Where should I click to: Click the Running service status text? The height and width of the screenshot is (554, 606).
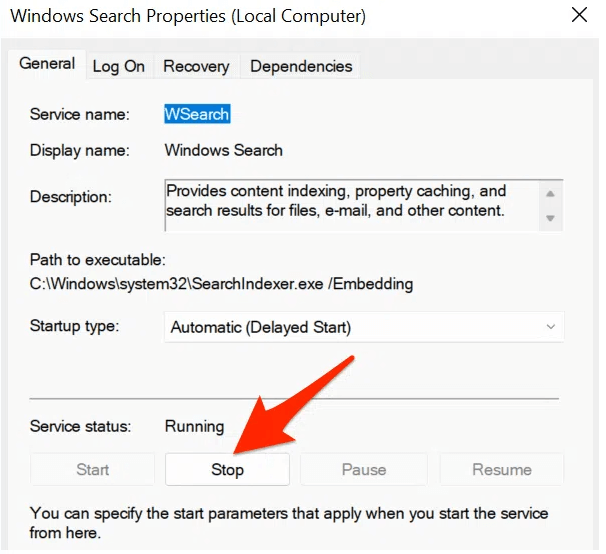click(194, 426)
